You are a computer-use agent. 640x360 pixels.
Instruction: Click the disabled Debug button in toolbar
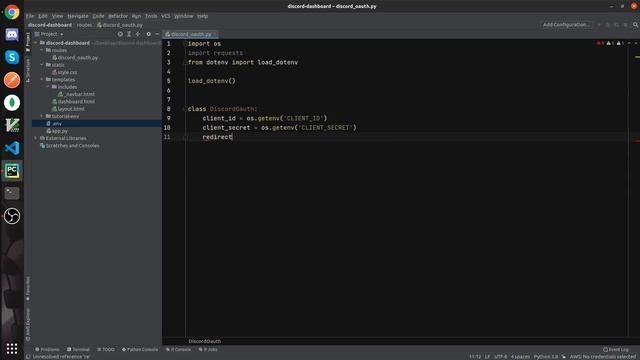coord(608,25)
